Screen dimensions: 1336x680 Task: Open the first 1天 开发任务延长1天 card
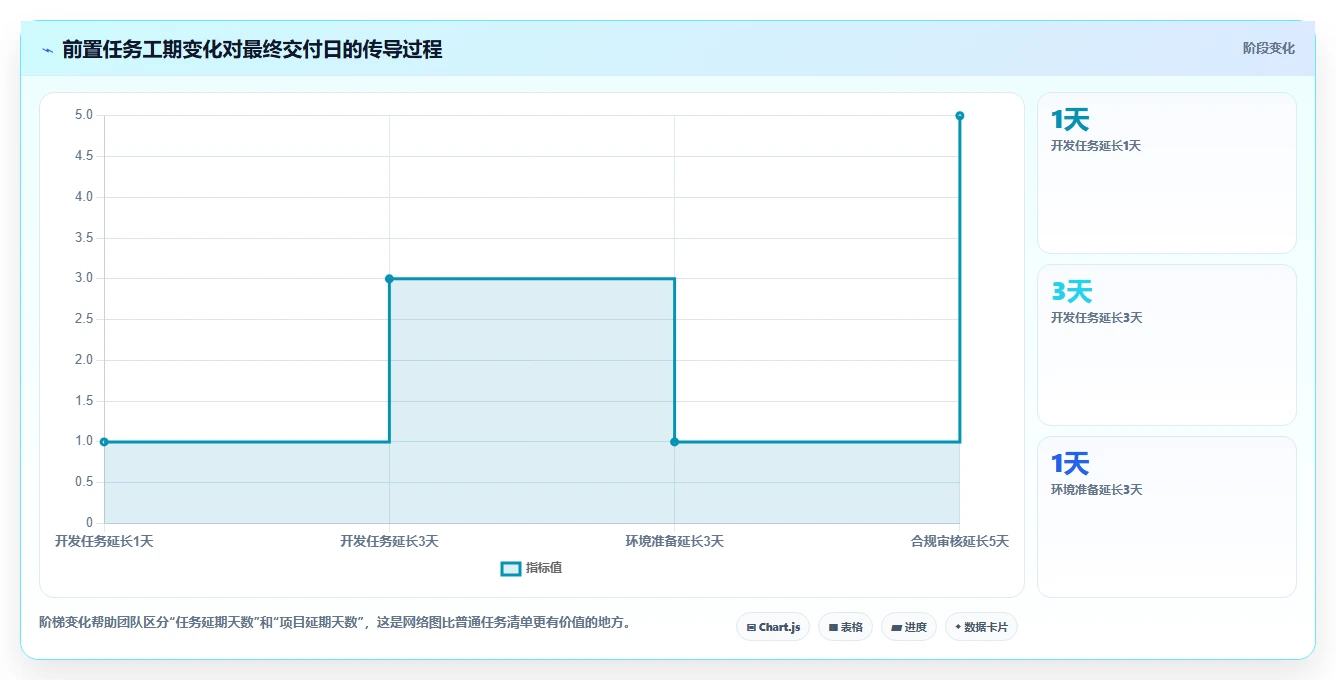pos(1167,173)
